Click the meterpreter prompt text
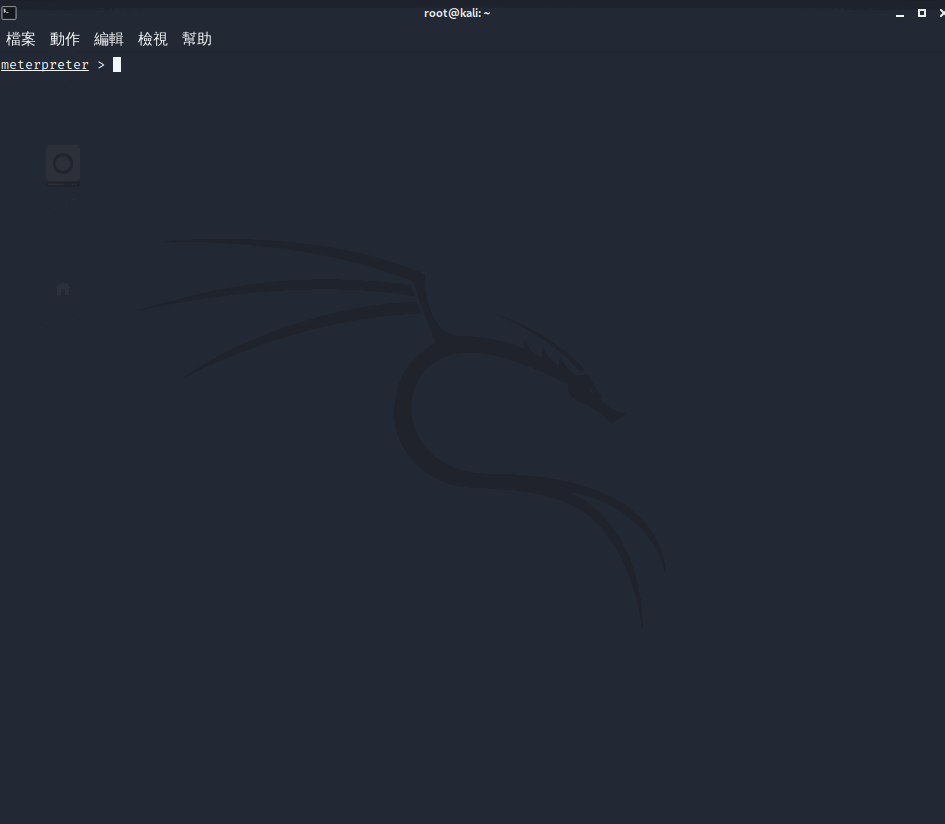 45,64
